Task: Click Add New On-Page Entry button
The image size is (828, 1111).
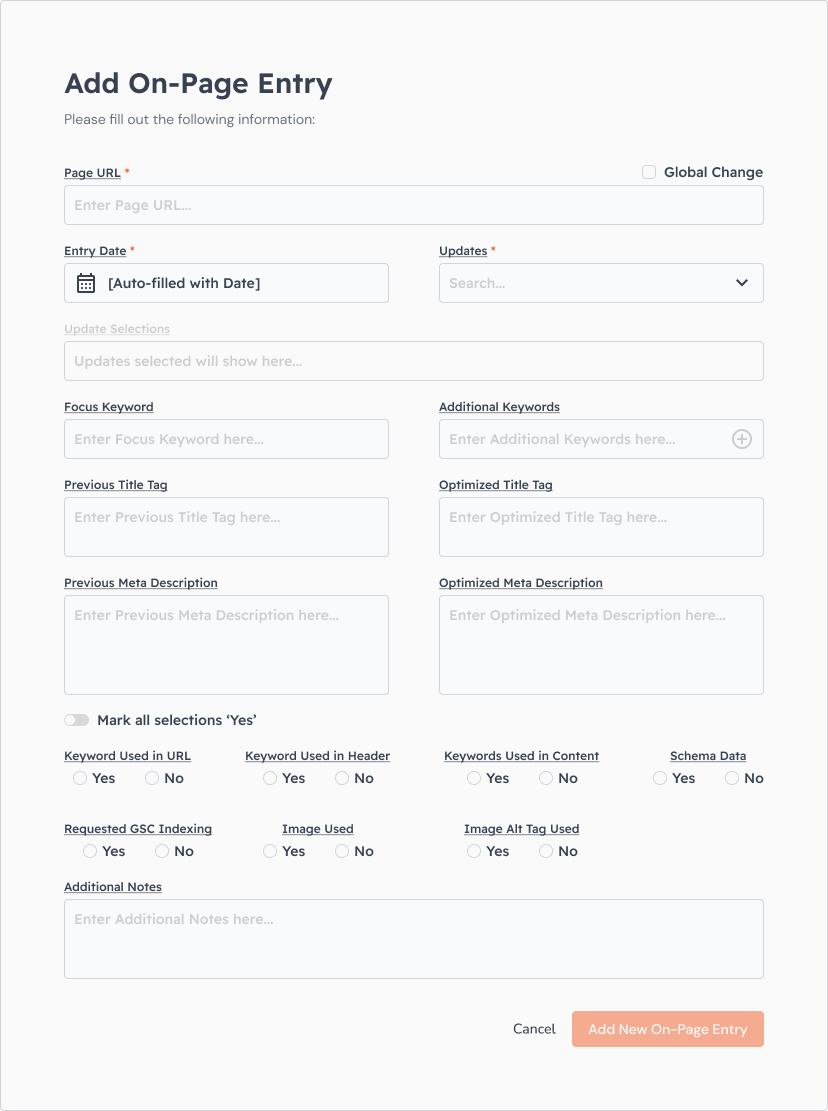Action: point(668,1029)
